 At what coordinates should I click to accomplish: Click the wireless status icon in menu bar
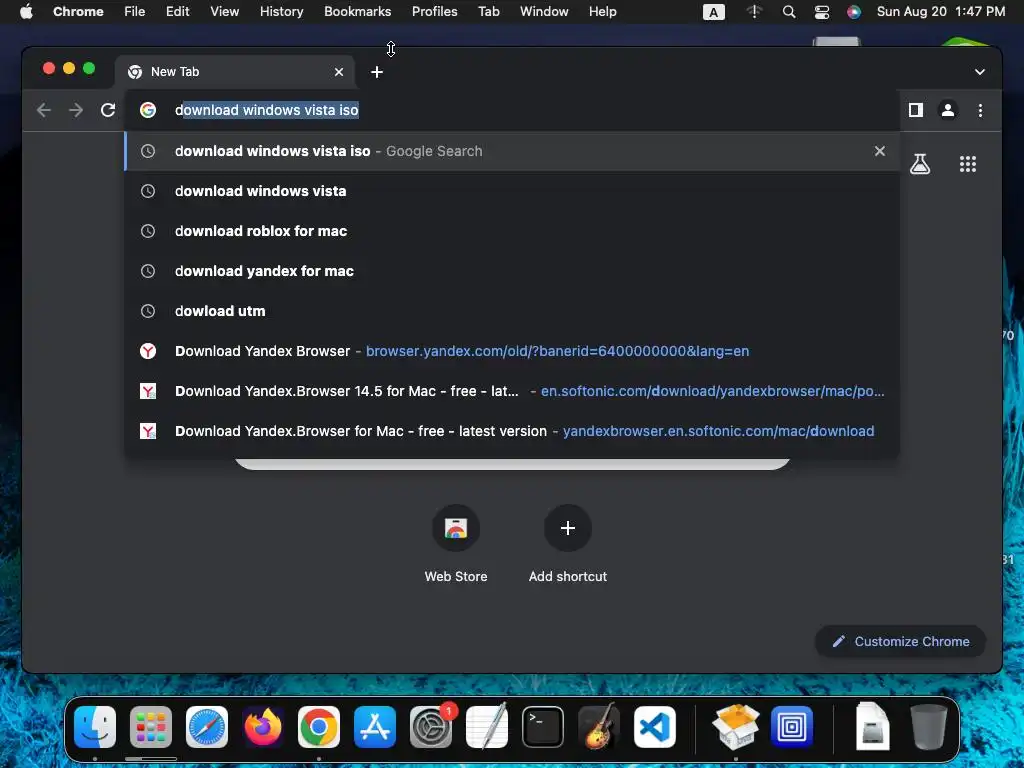pos(755,12)
